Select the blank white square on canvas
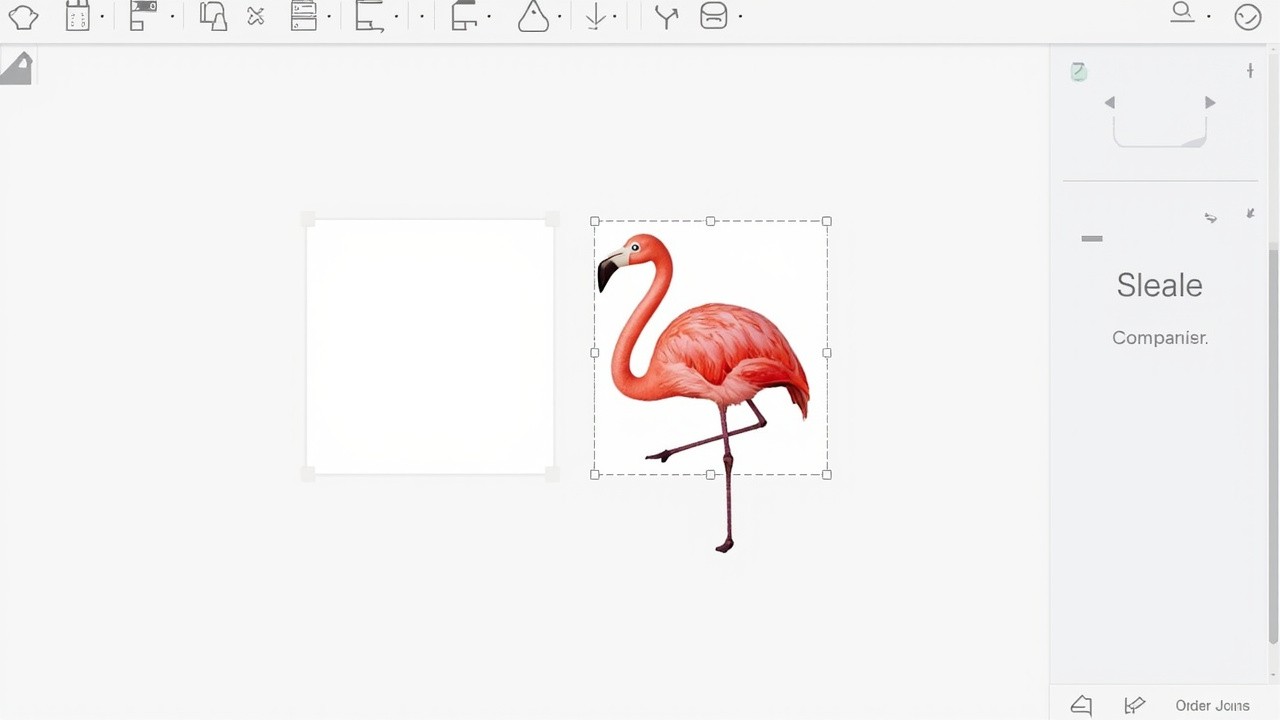1280x720 pixels. coord(430,347)
